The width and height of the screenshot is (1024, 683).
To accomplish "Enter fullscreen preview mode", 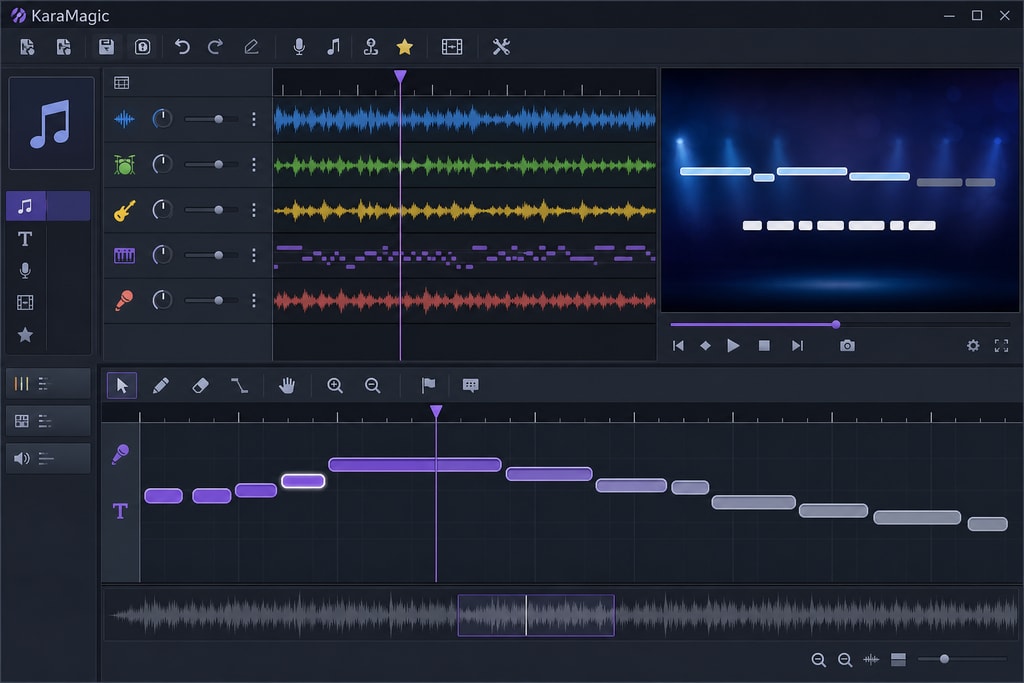I will (x=1001, y=345).
